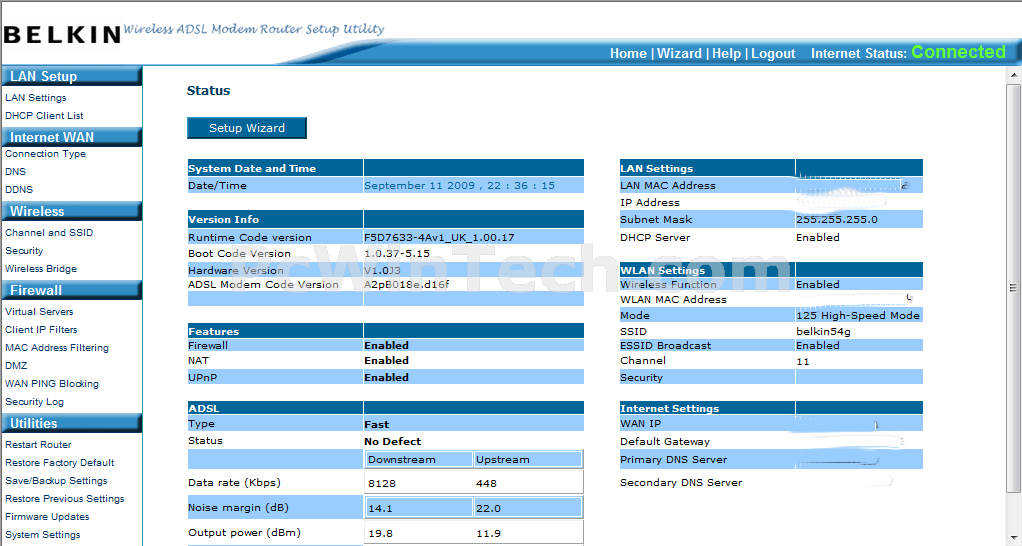Open Virtual Servers firewall page
Image resolution: width=1022 pixels, height=546 pixels.
pyautogui.click(x=39, y=311)
